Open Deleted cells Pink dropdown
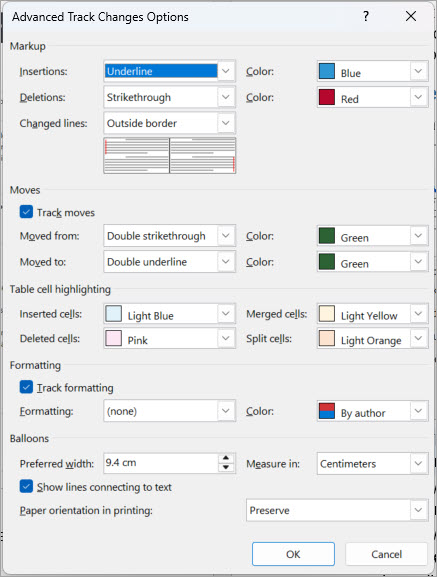Viewport: 437px width, 577px height. [170, 338]
